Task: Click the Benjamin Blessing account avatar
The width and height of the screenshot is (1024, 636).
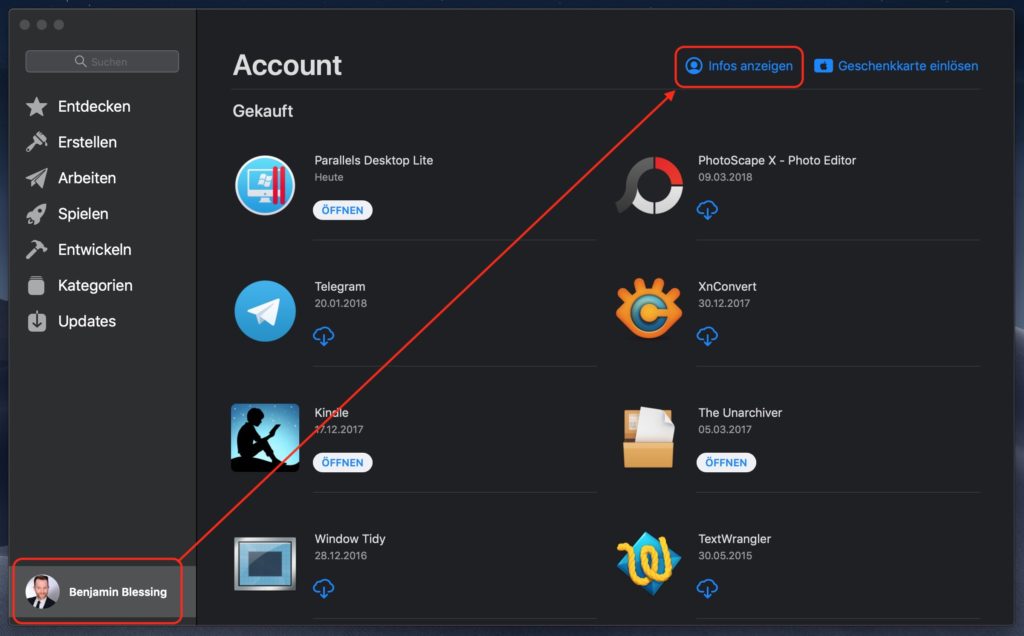Action: tap(45, 591)
